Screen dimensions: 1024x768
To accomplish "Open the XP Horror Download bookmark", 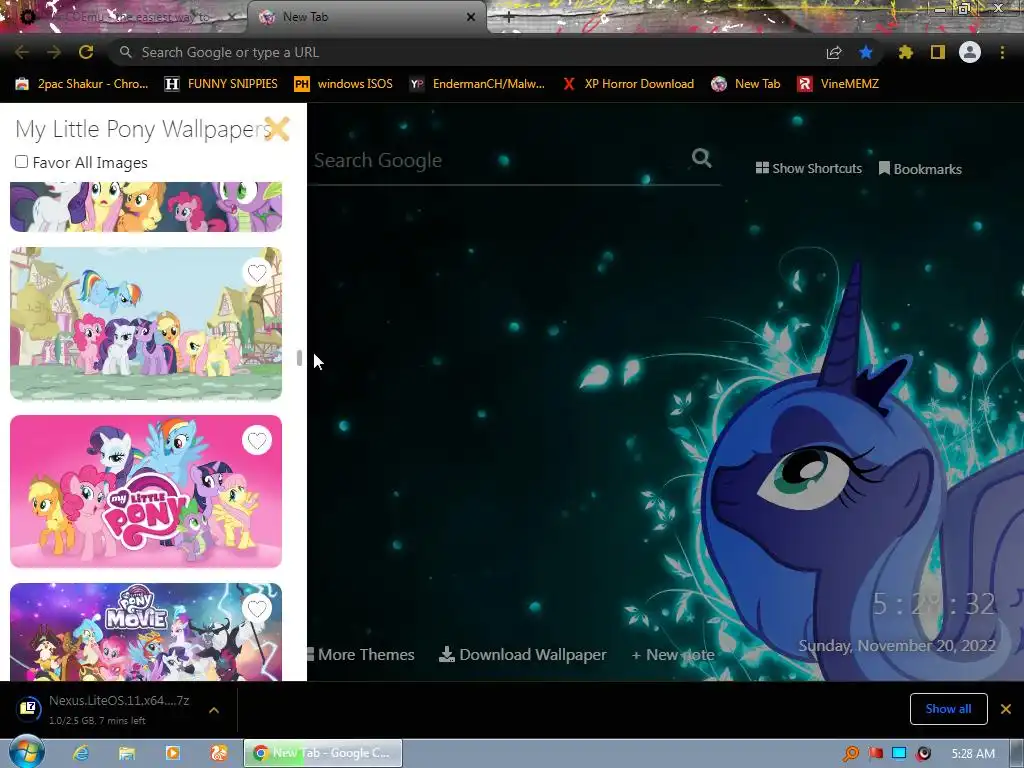I will [x=628, y=84].
